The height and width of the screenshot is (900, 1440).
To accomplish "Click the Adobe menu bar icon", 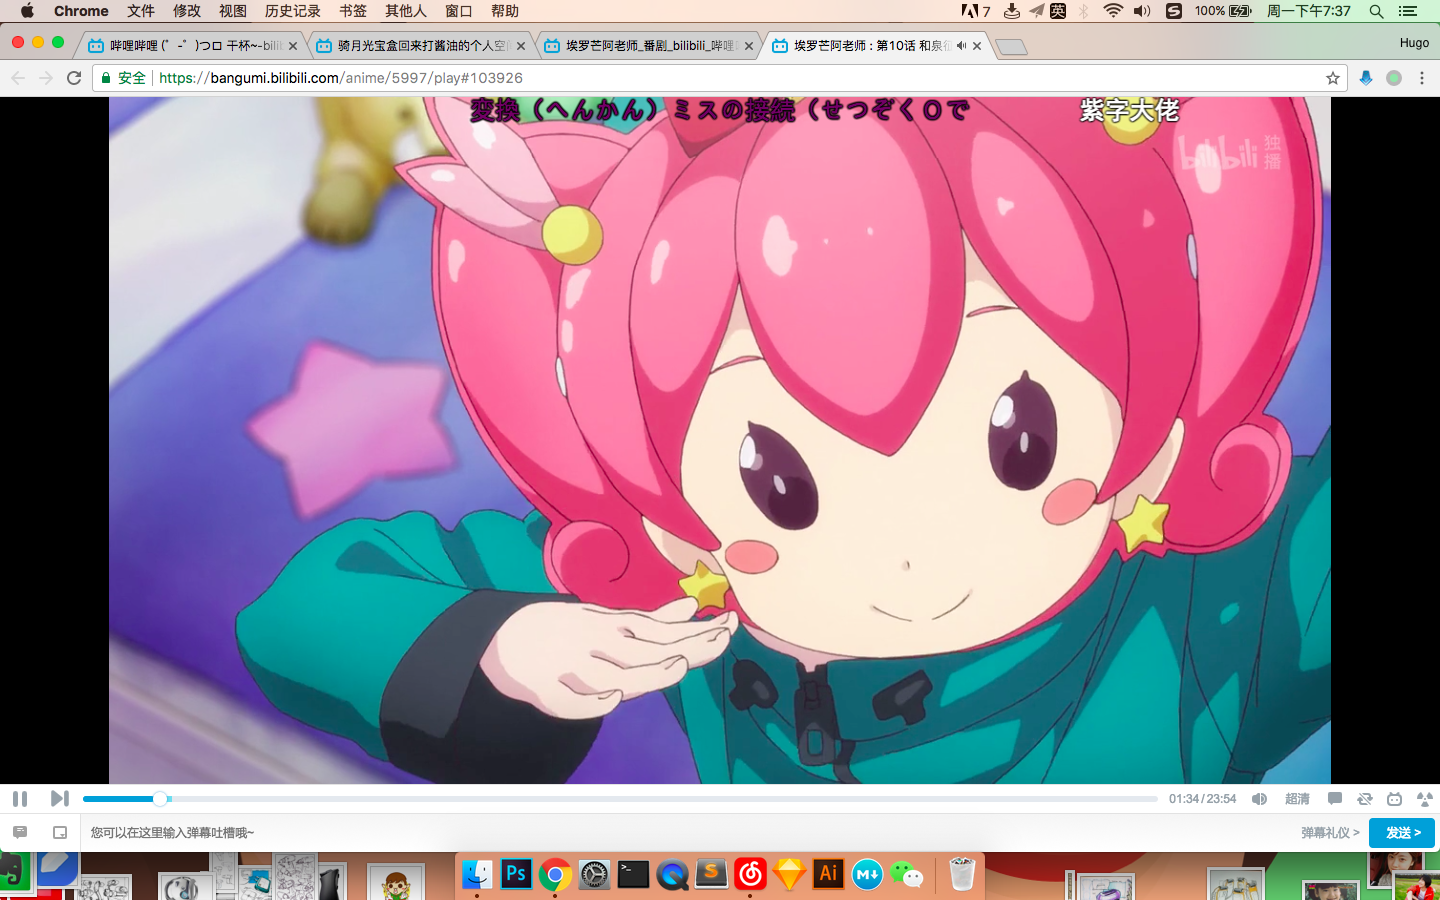I will pyautogui.click(x=975, y=11).
